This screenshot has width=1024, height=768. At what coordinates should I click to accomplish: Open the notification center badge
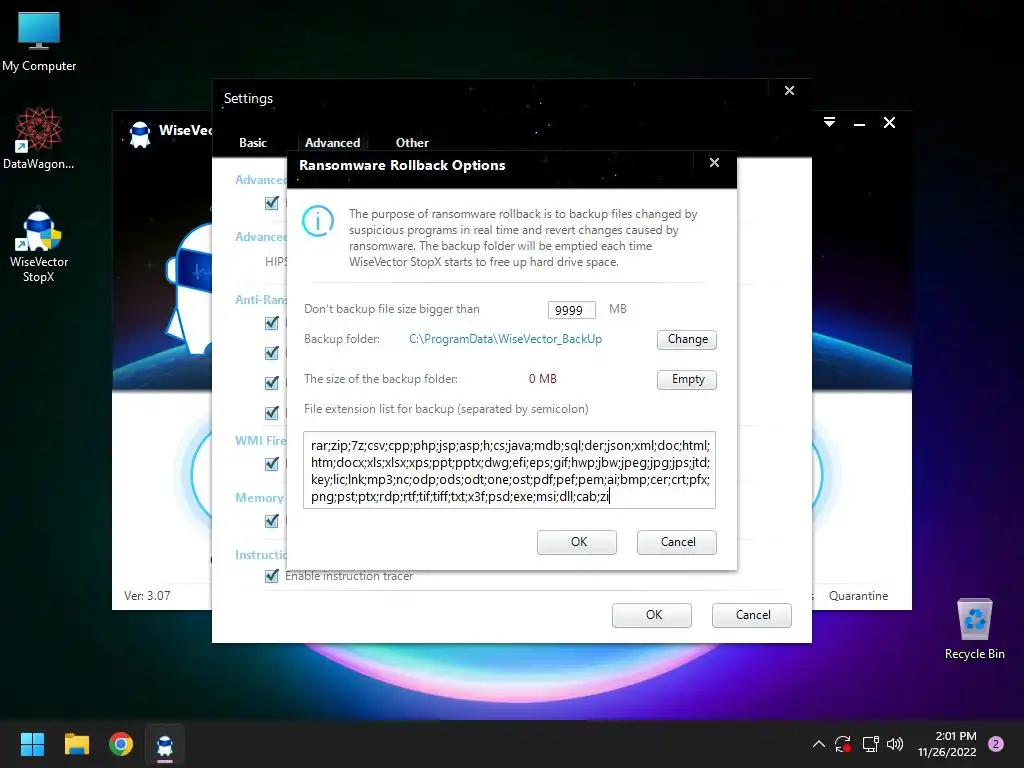pos(996,743)
